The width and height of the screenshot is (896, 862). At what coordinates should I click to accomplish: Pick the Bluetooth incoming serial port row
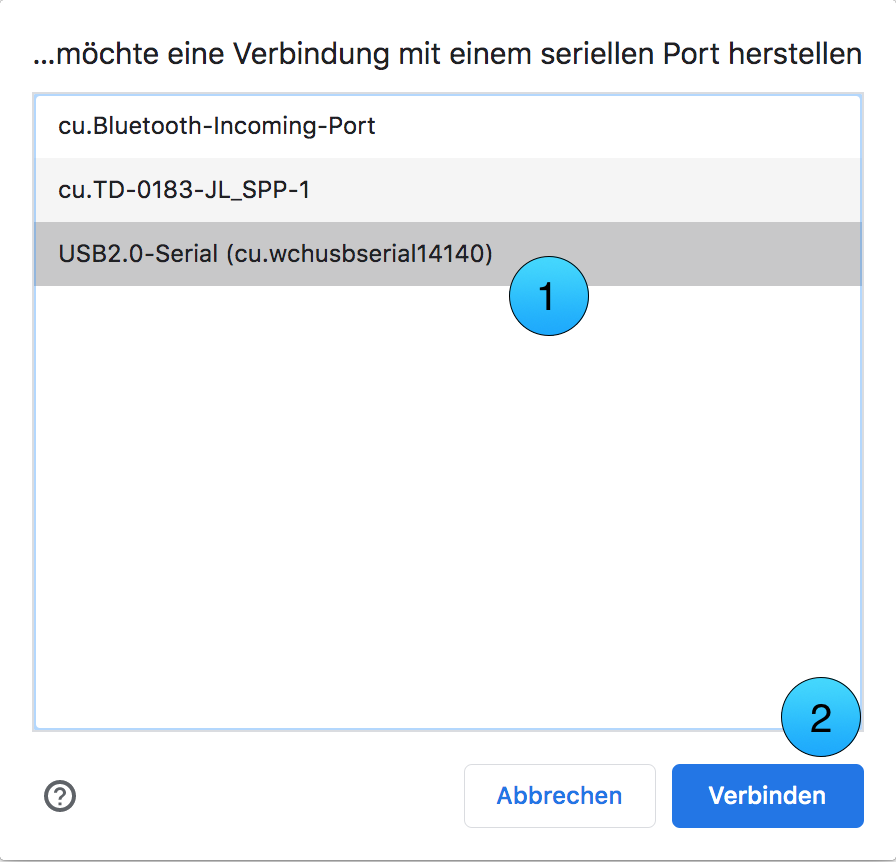coord(448,126)
